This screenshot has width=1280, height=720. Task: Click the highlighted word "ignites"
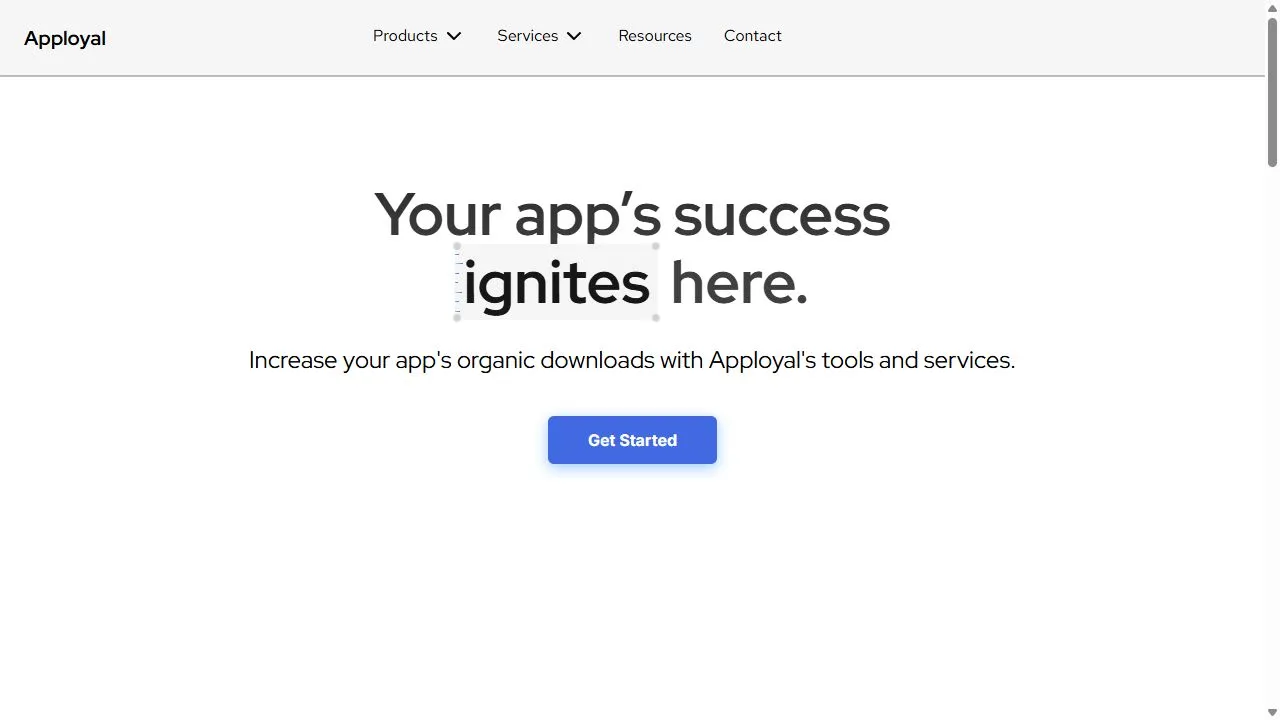pos(557,283)
